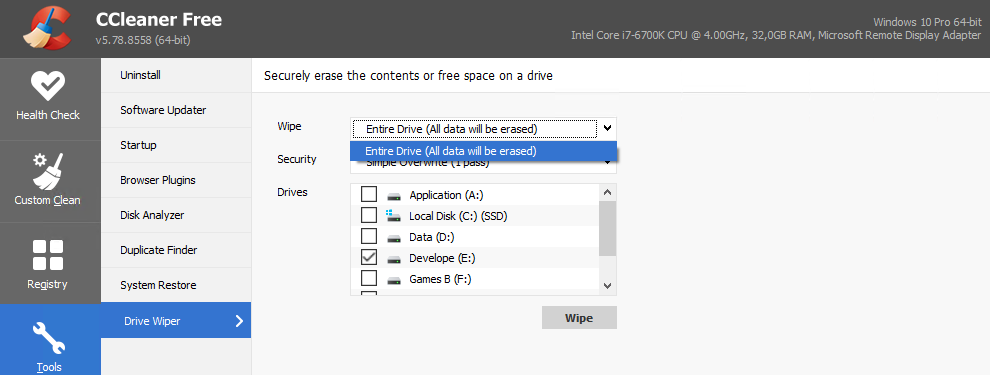The image size is (990, 375).
Task: Click the 'Local Disk (C:) (SSD)' drive name
Action: coord(458,217)
